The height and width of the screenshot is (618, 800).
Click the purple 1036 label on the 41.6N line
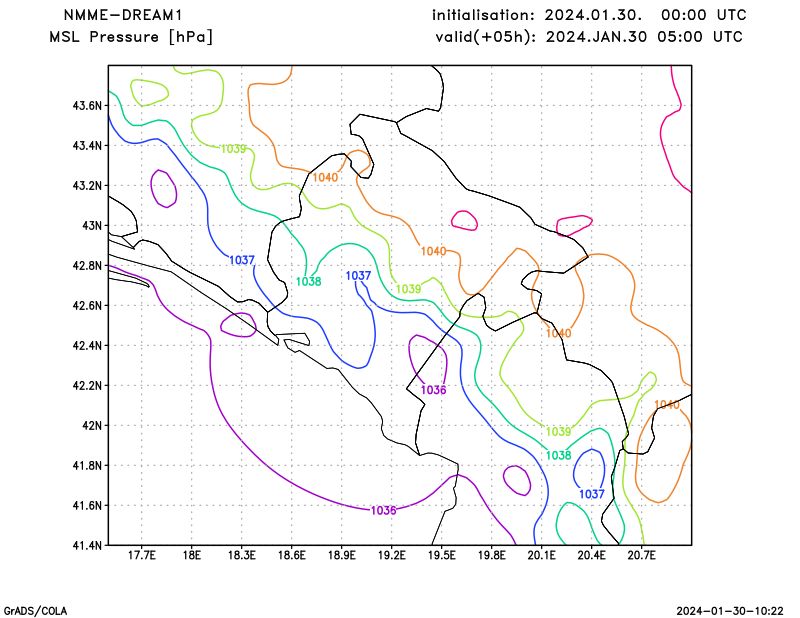[383, 510]
